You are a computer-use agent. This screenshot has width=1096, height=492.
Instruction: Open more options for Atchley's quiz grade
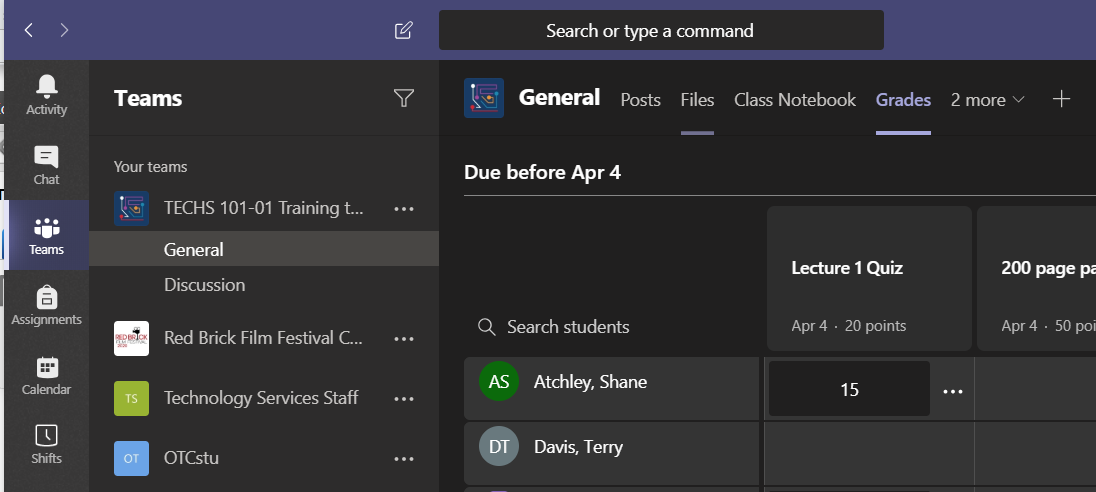[953, 391]
